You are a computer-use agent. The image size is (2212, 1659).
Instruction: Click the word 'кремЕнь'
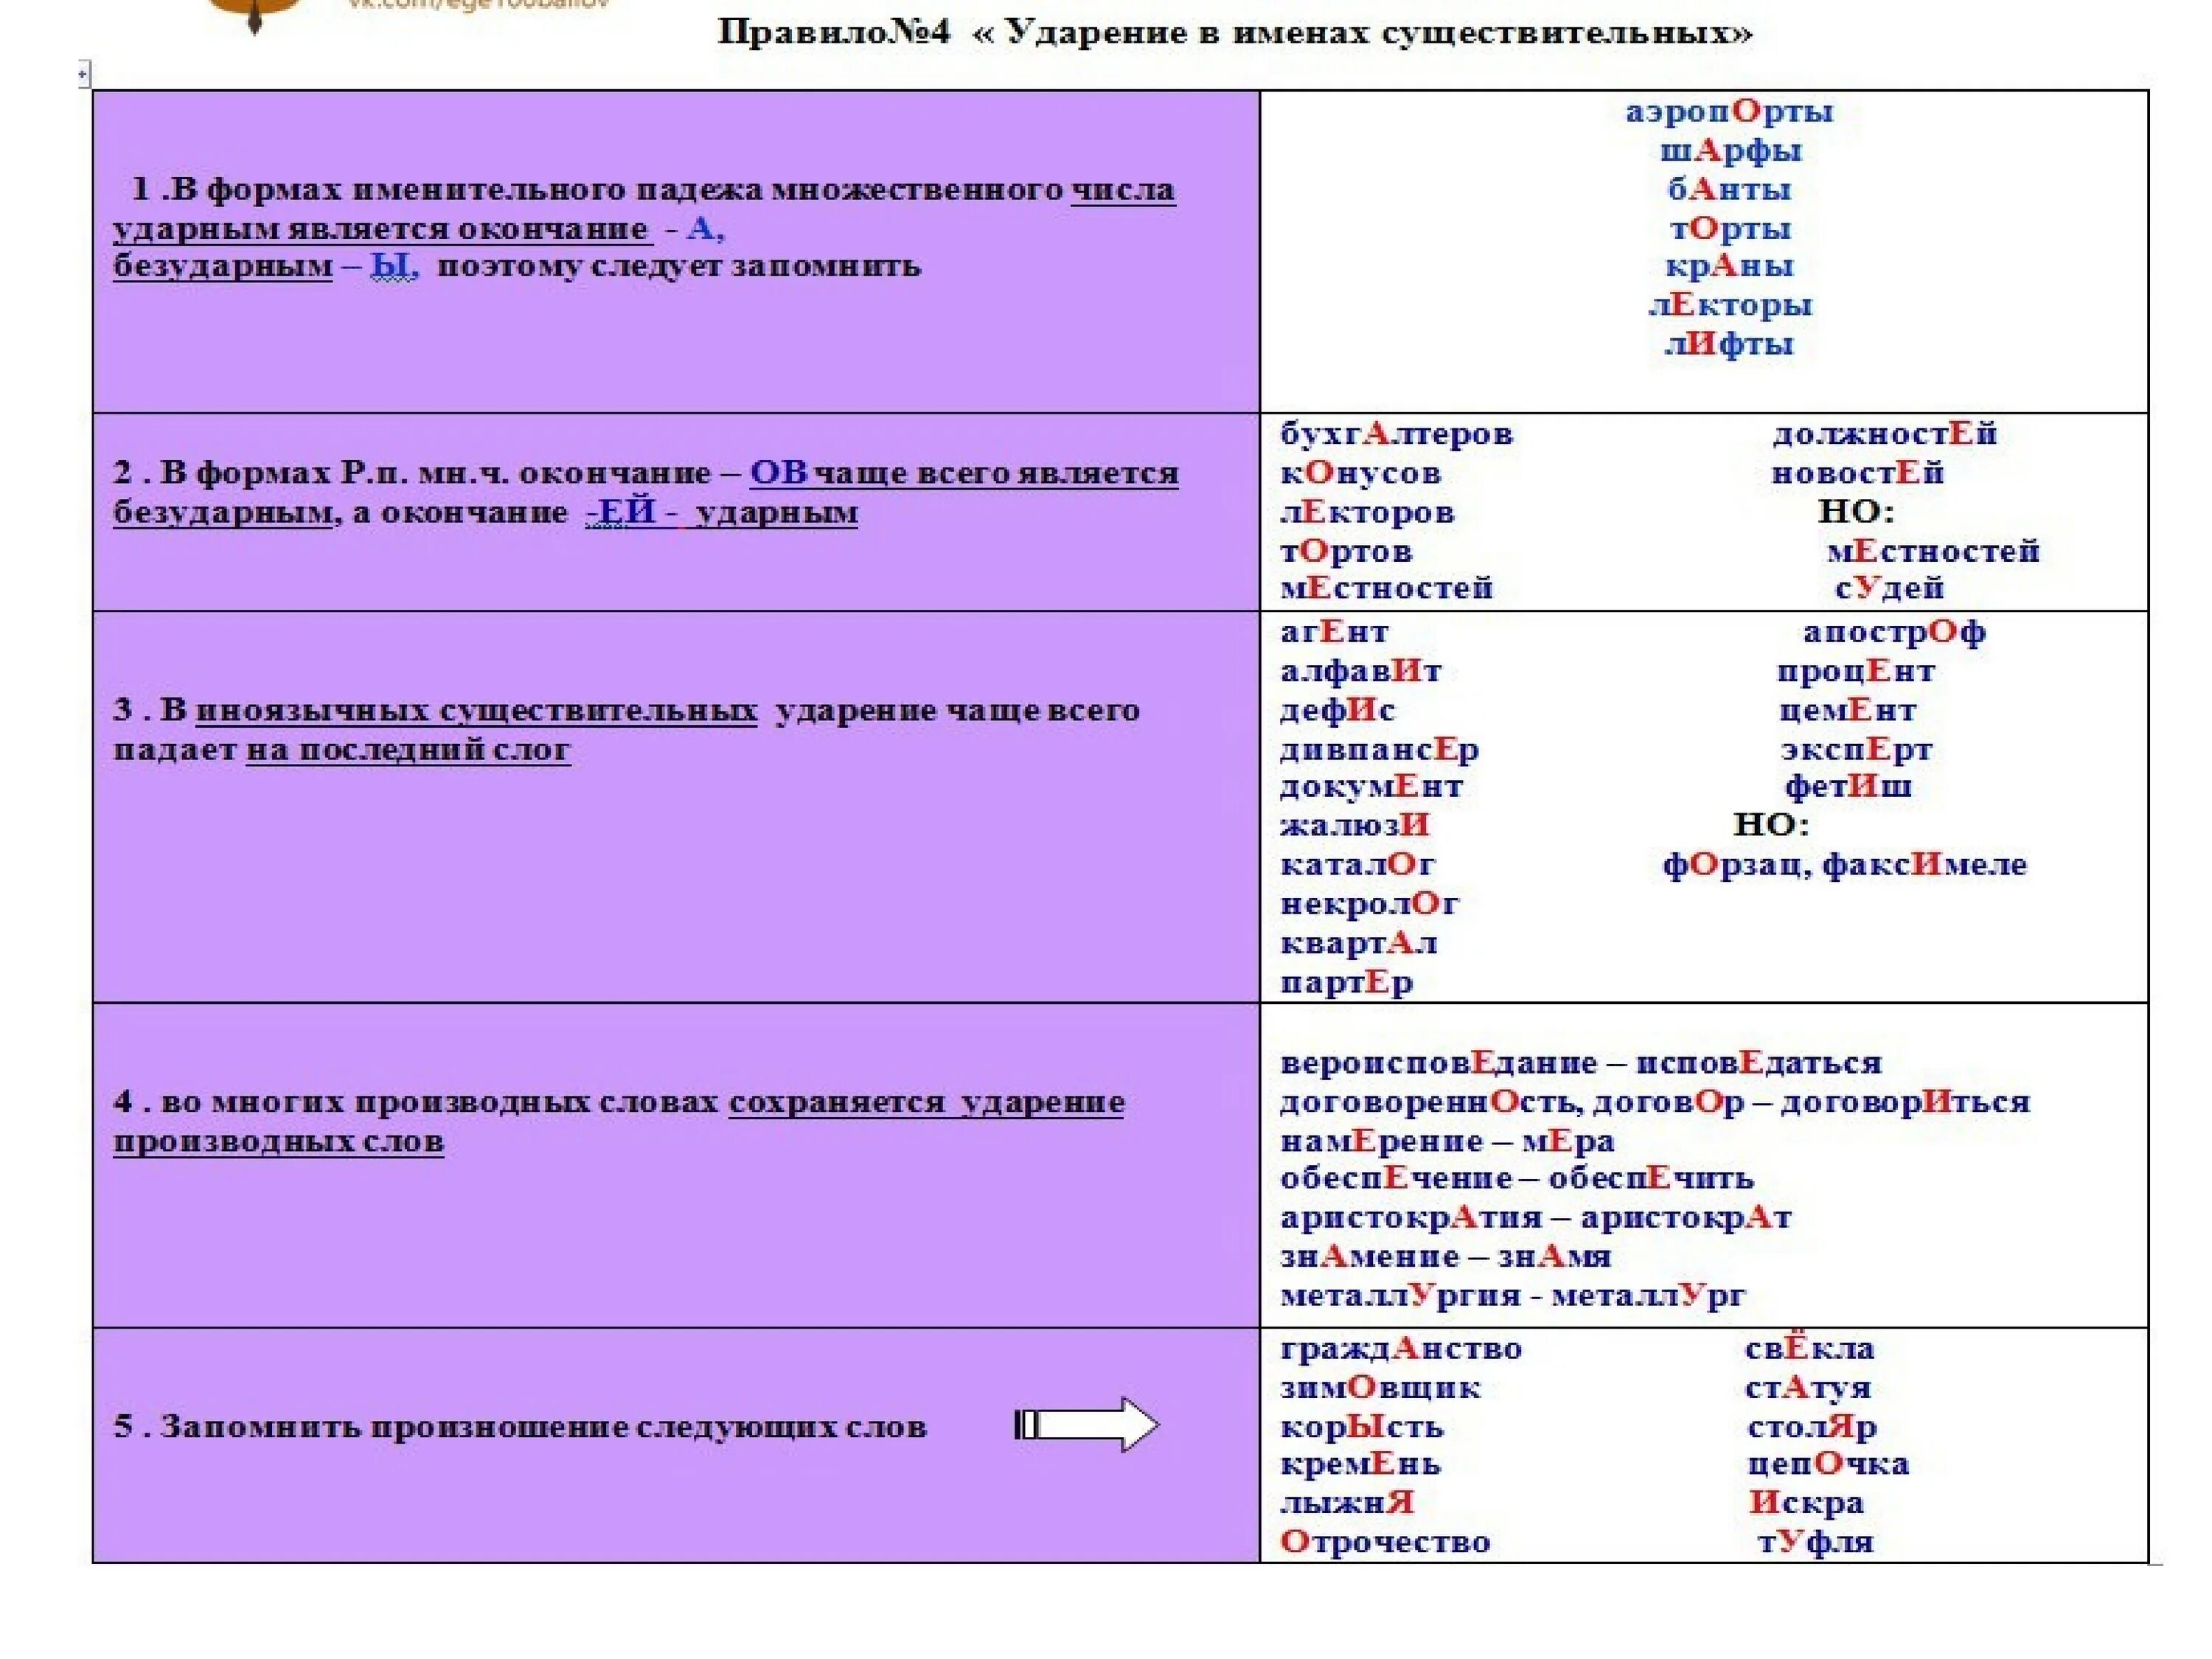[x=1360, y=1465]
